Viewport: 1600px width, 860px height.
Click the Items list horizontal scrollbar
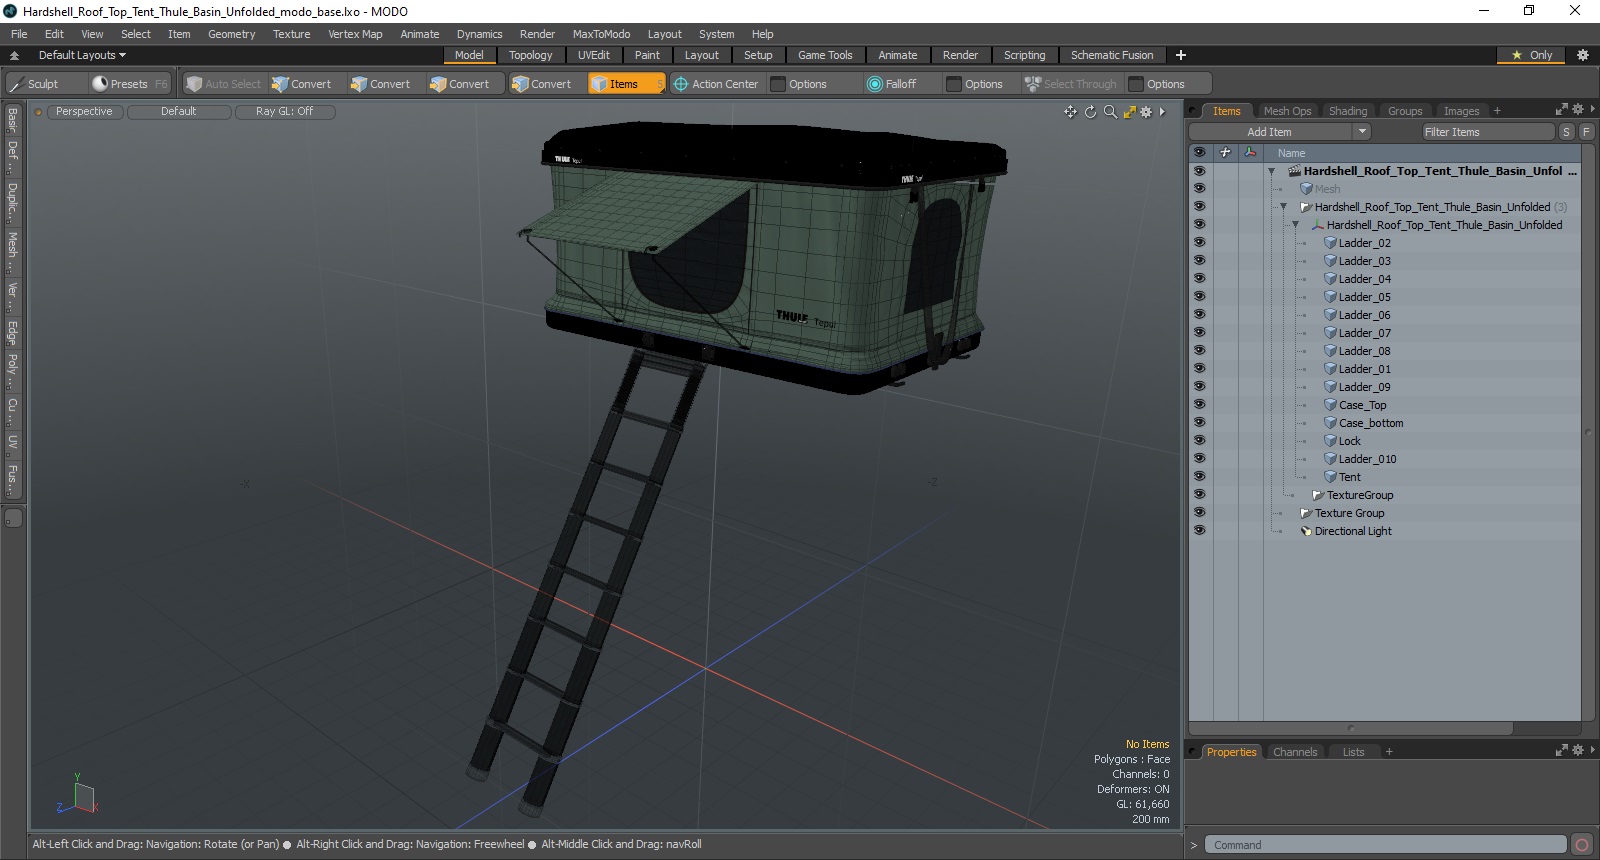click(1350, 728)
